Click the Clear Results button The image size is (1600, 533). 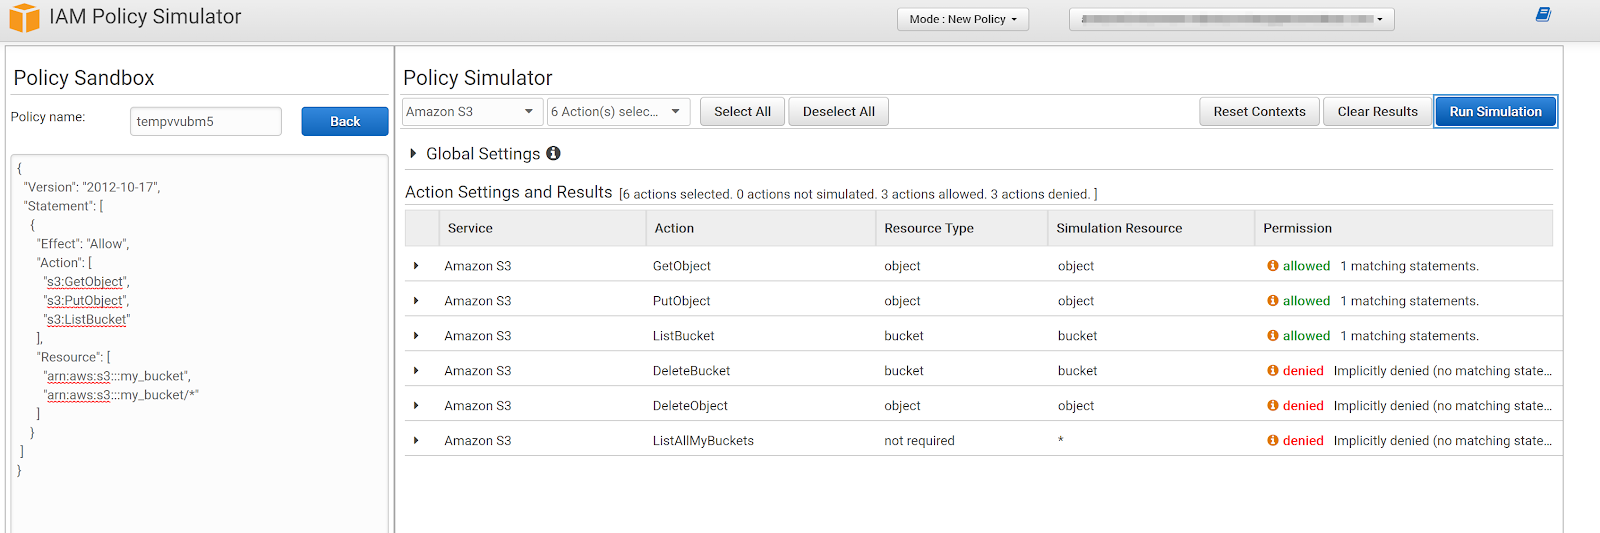[1377, 112]
